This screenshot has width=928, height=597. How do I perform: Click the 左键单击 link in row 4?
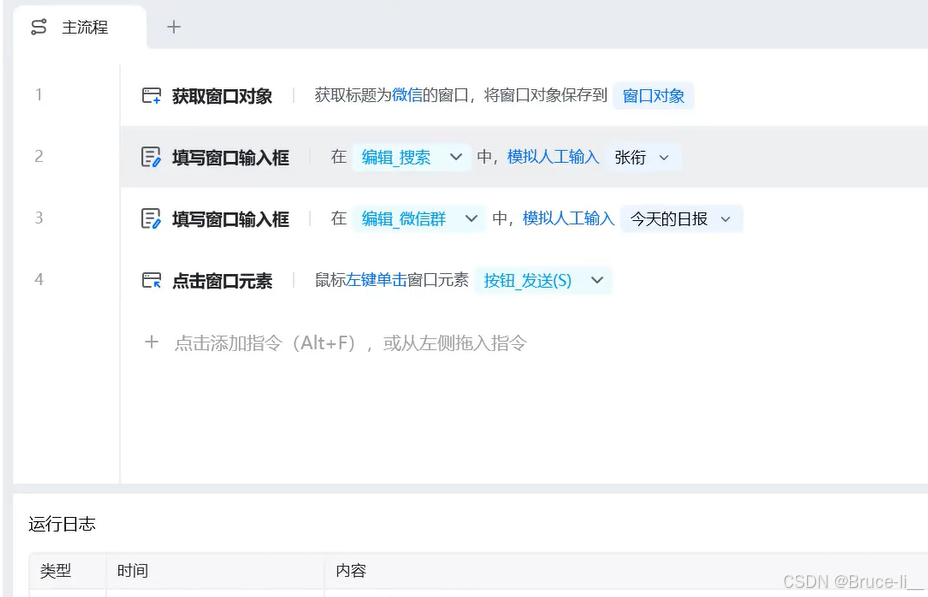click(x=376, y=280)
